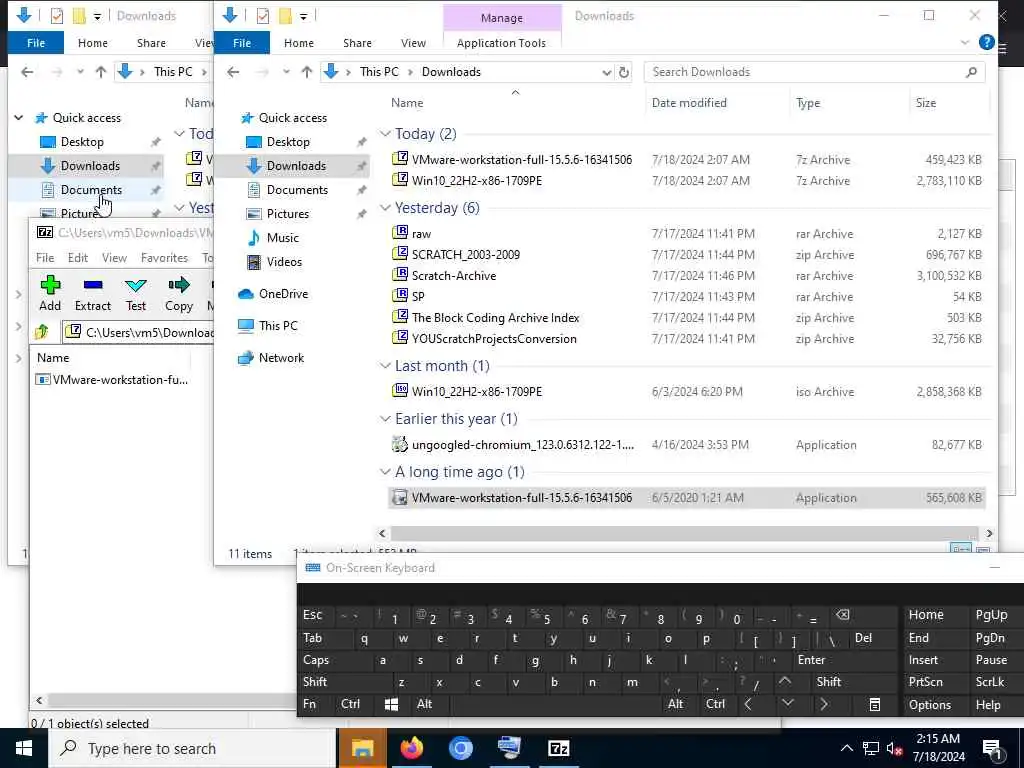Open the Windows Start menu
This screenshot has height=768, width=1024.
(x=24, y=748)
